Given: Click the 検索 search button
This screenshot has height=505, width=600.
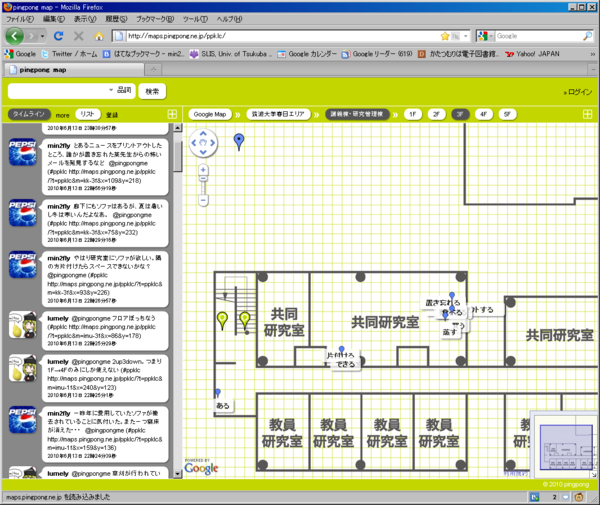Looking at the screenshot, I should pos(152,91).
